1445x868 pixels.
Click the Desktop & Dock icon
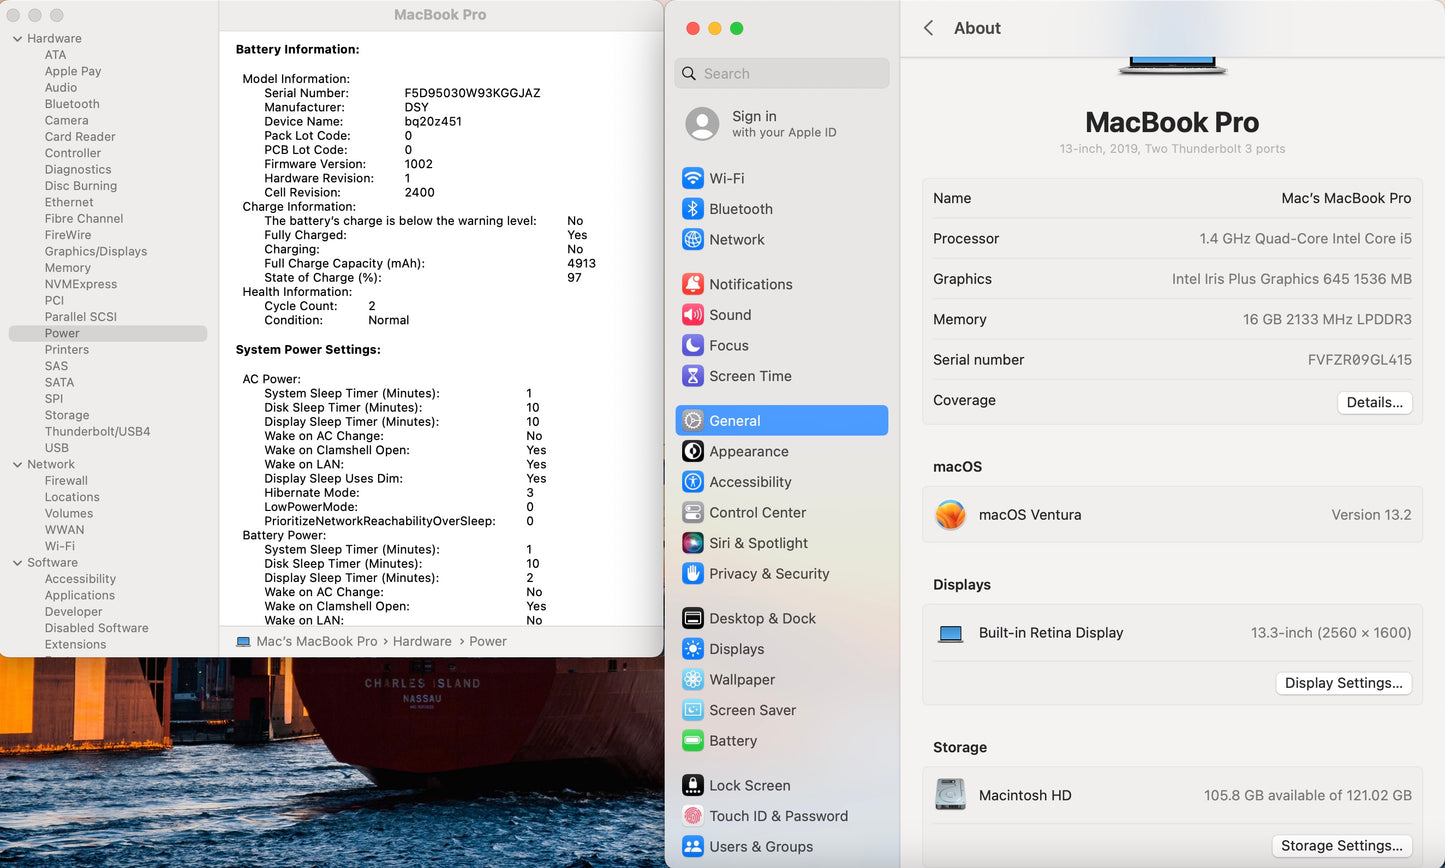[693, 618]
